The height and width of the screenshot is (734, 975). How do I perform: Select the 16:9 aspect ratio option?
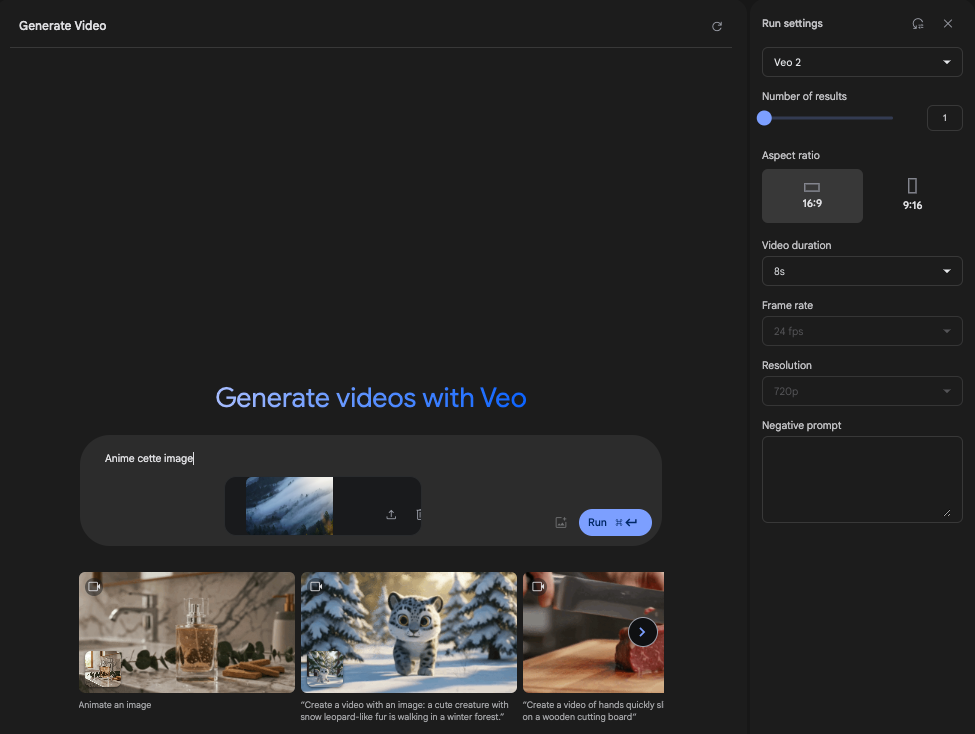coord(812,195)
